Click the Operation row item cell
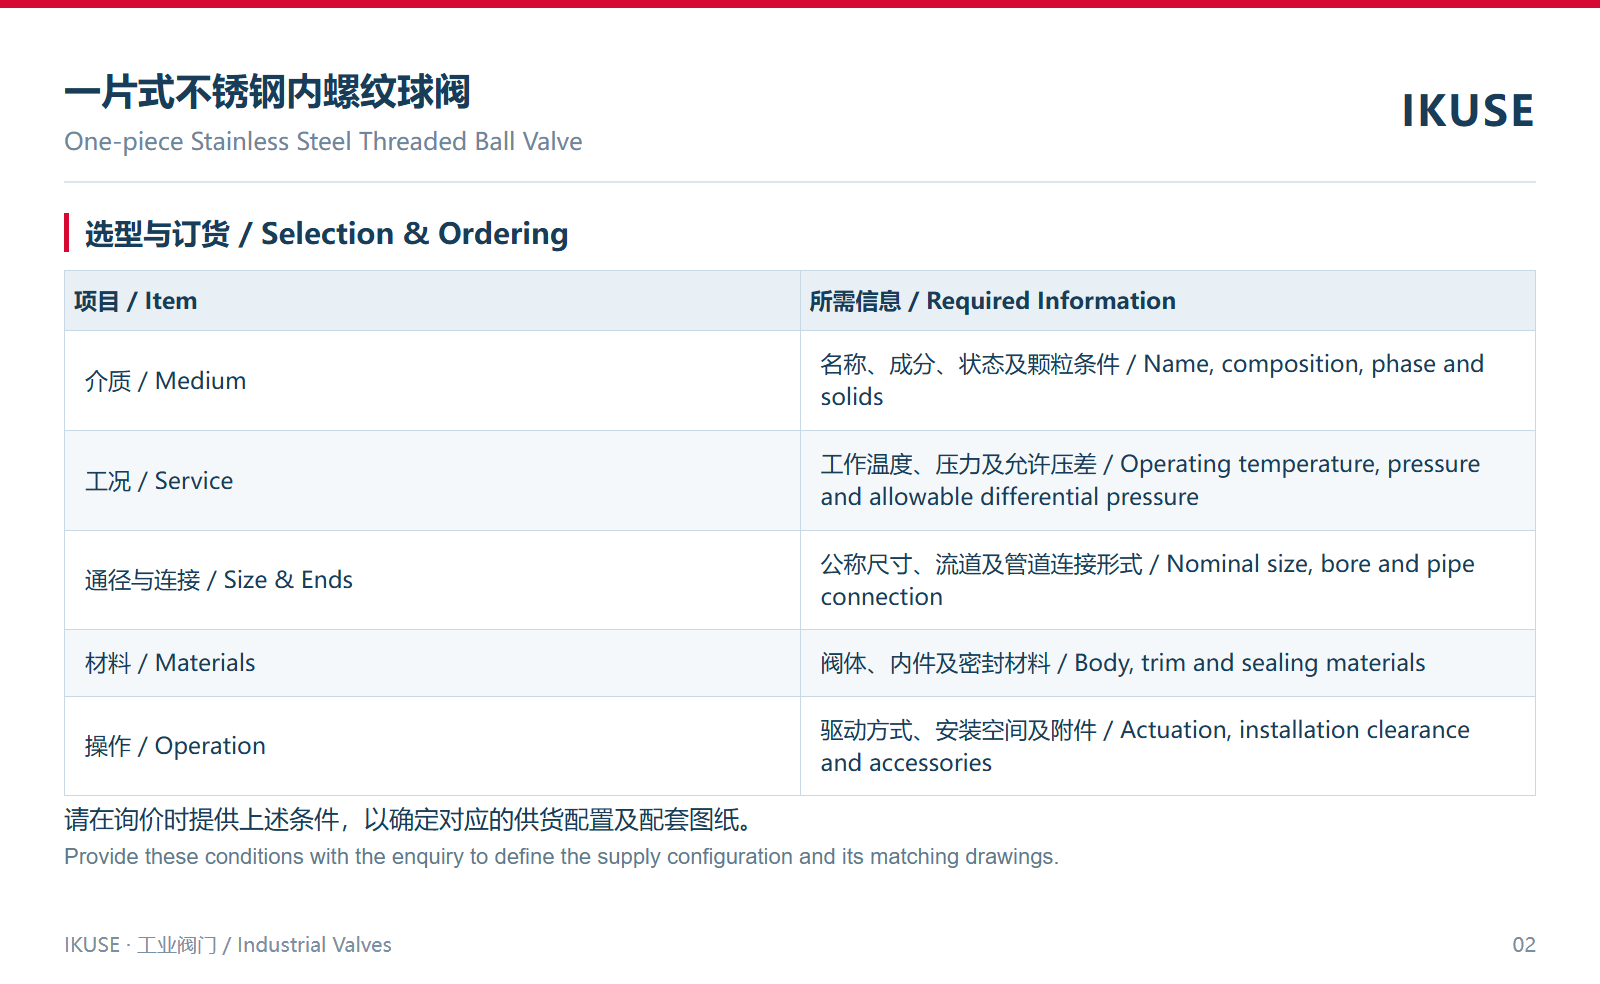 click(432, 746)
